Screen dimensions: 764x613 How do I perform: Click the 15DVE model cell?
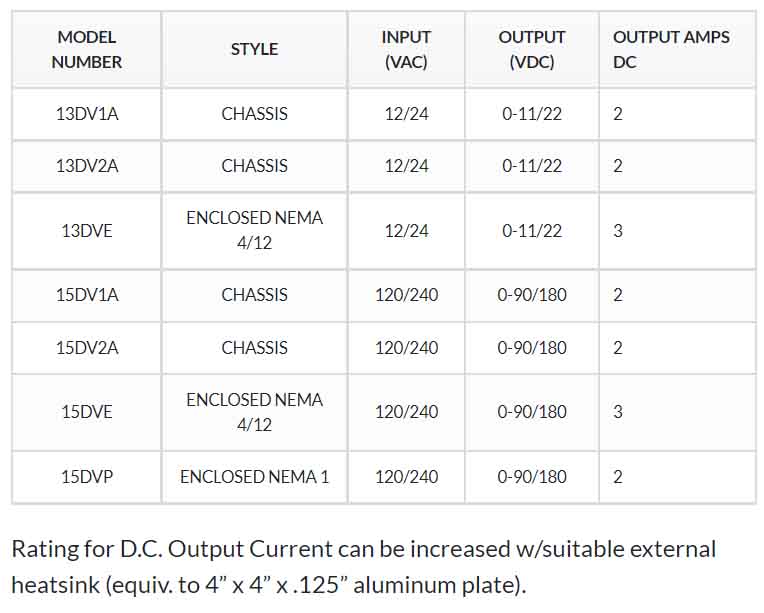click(87, 412)
